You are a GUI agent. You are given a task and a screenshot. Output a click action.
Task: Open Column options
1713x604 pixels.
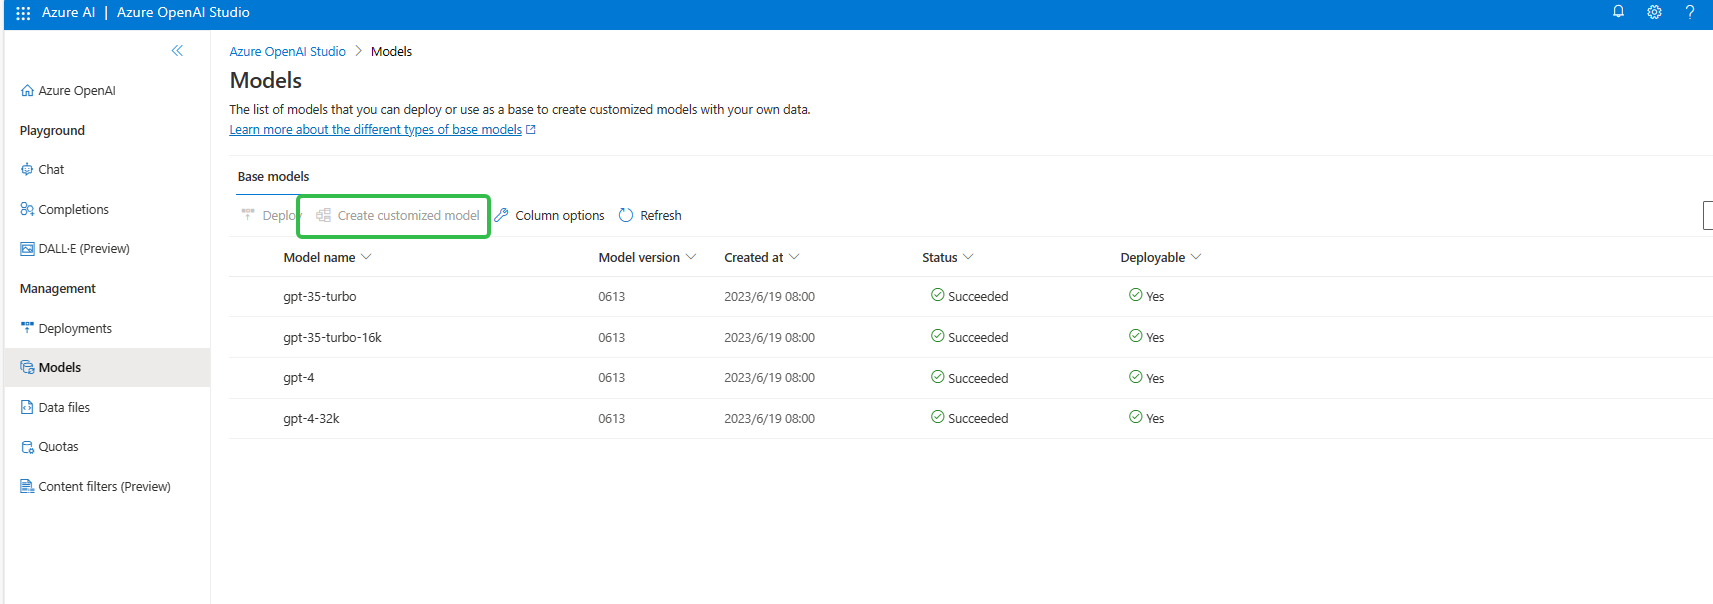549,216
